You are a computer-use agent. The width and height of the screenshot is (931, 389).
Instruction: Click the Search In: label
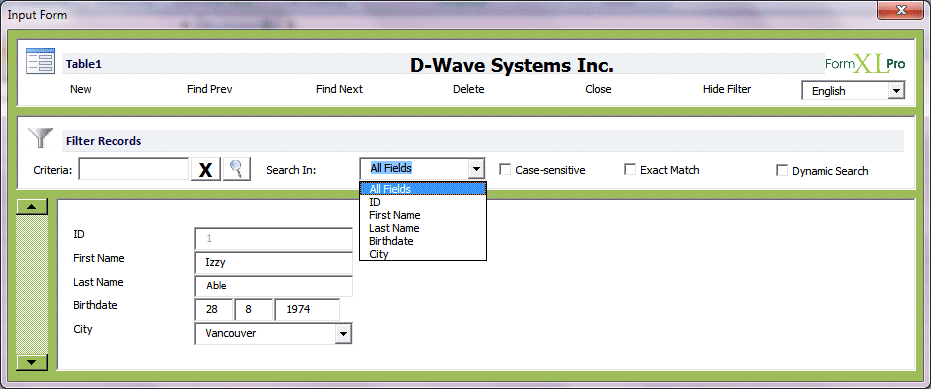coord(291,170)
